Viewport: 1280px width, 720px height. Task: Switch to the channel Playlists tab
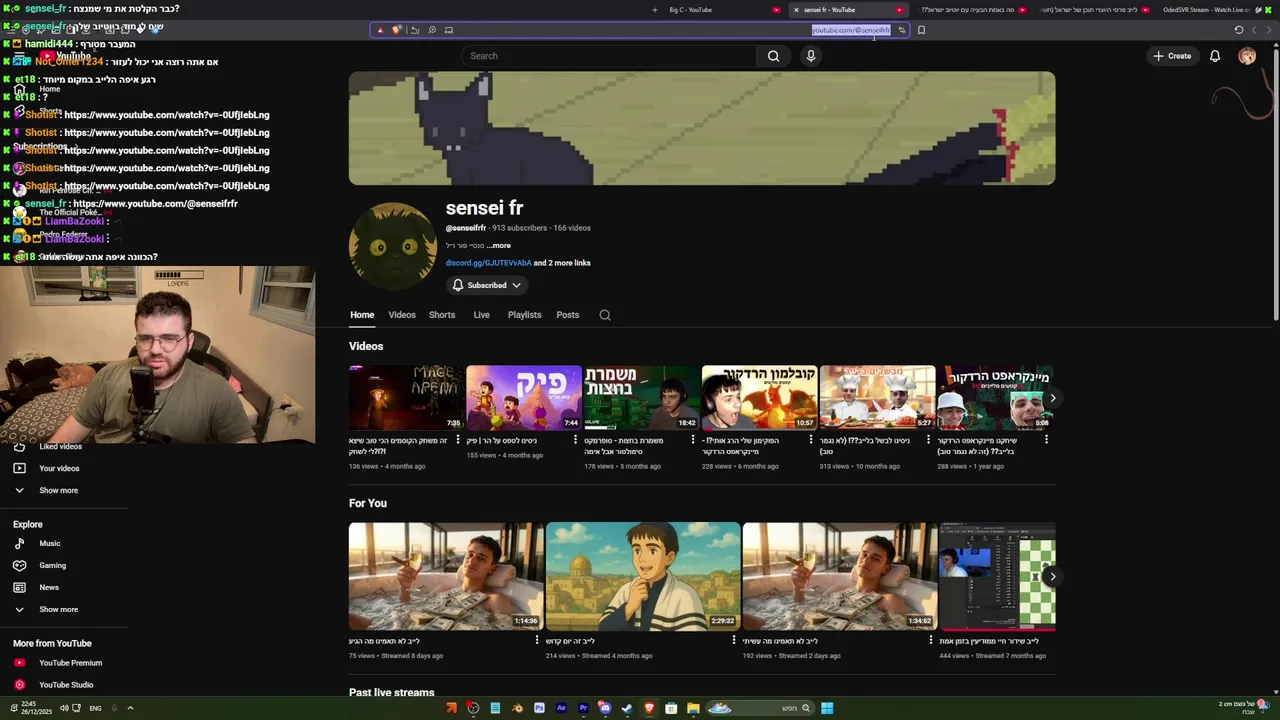524,315
